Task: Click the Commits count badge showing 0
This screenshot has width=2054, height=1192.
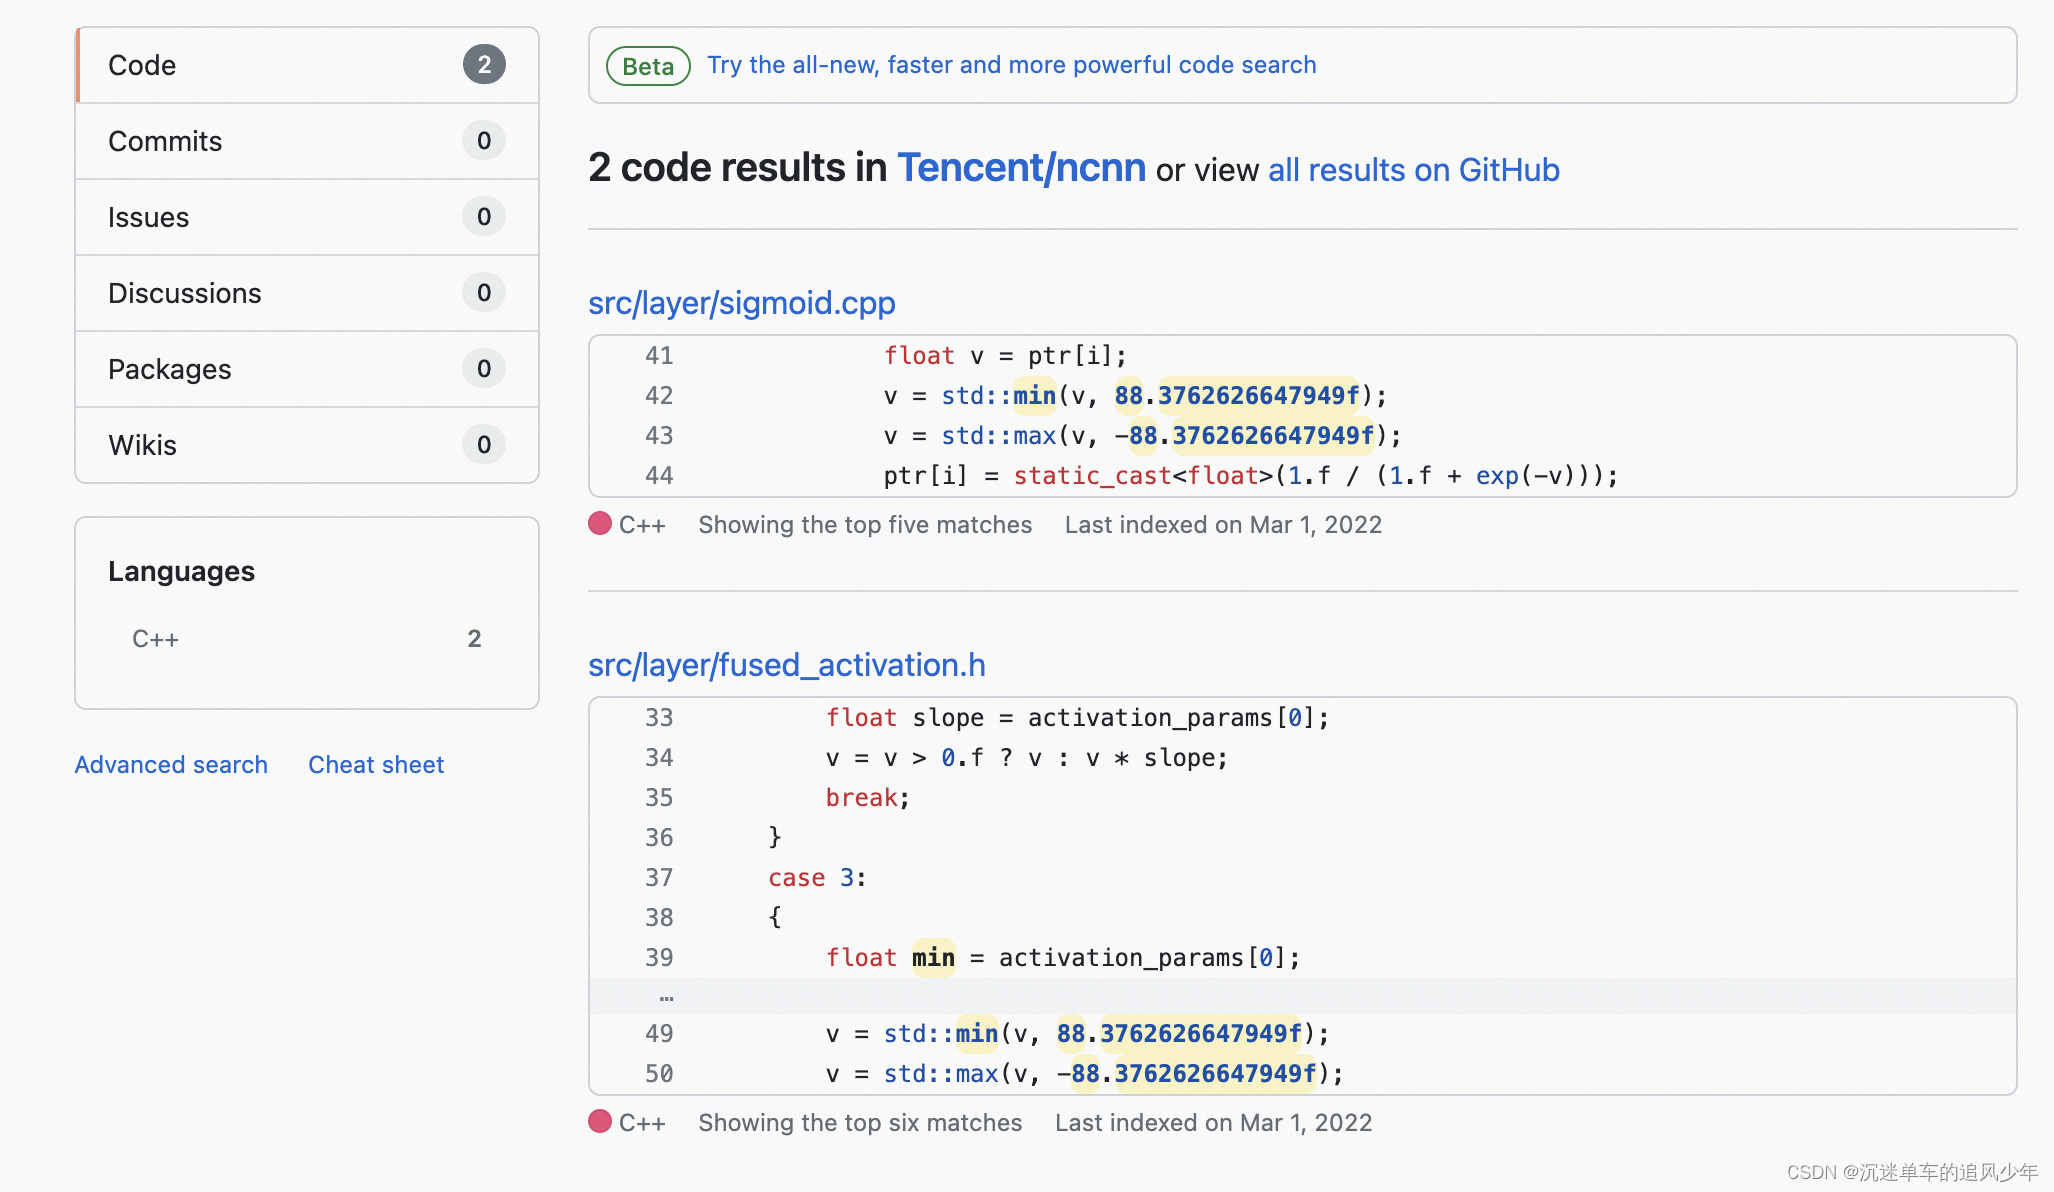Action: 484,141
